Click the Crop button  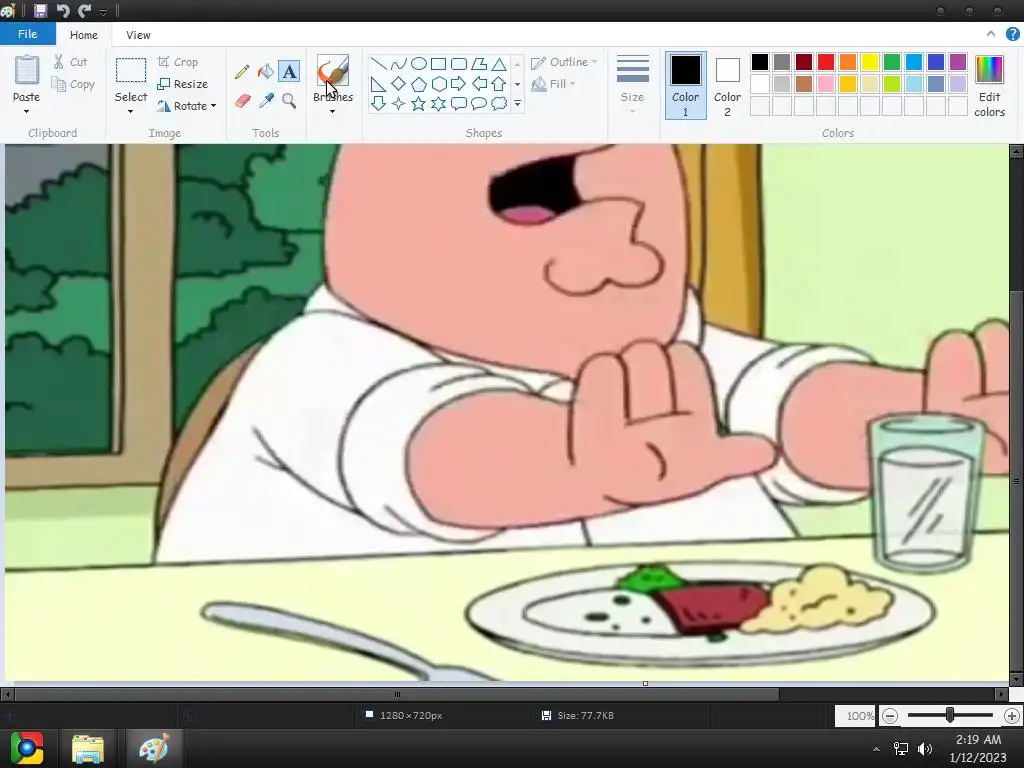click(178, 62)
